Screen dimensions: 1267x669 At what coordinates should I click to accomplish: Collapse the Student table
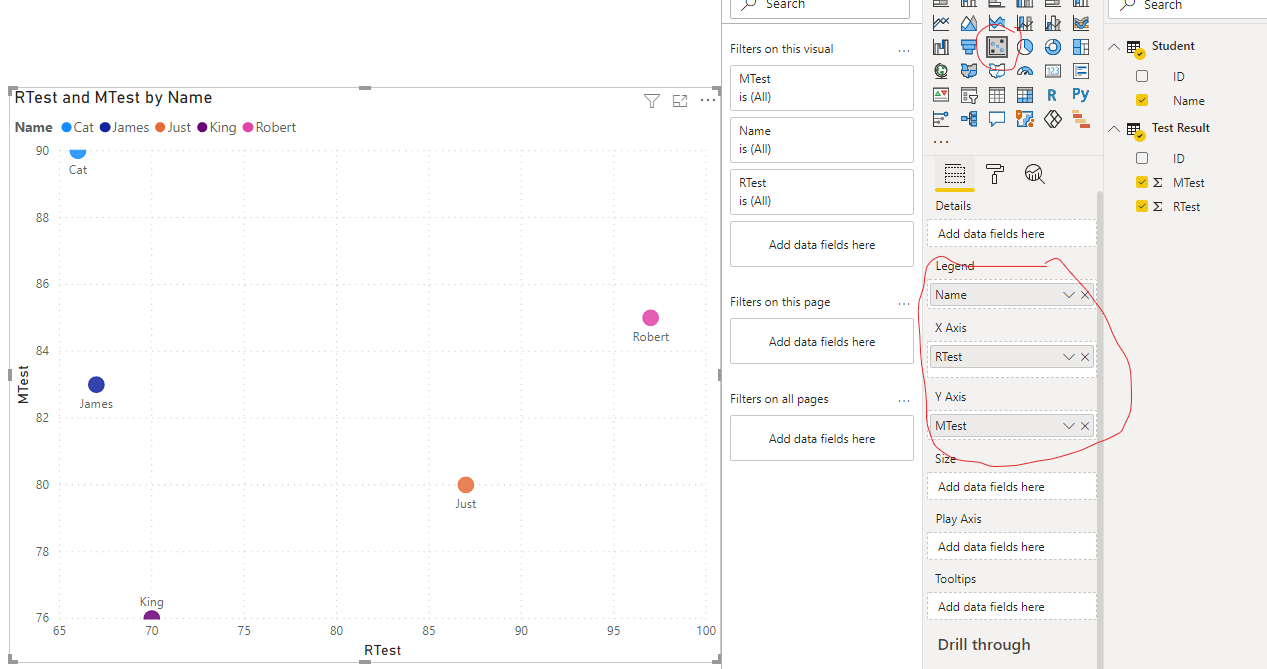click(x=1115, y=46)
